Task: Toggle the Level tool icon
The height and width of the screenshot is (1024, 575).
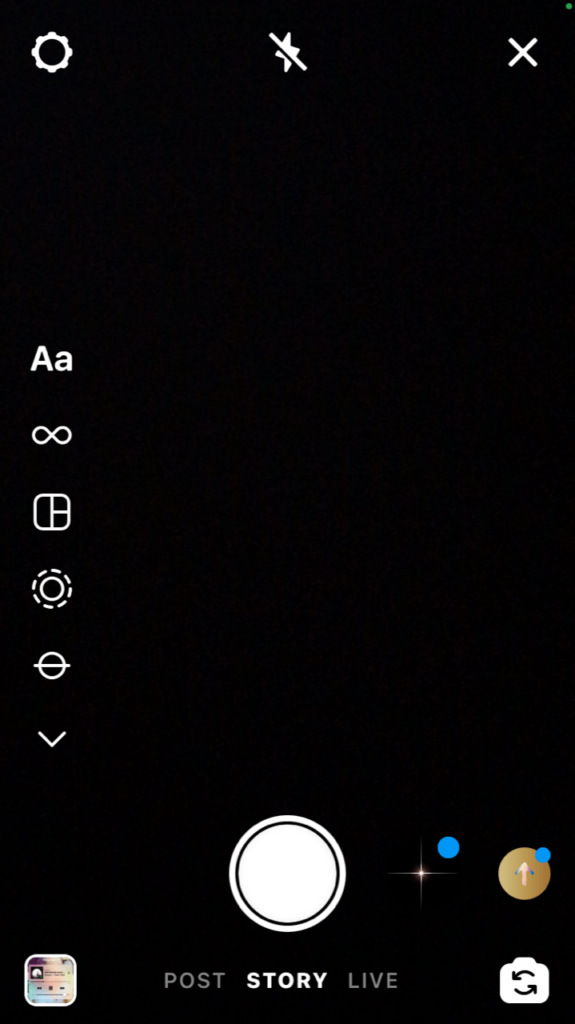Action: (x=52, y=666)
